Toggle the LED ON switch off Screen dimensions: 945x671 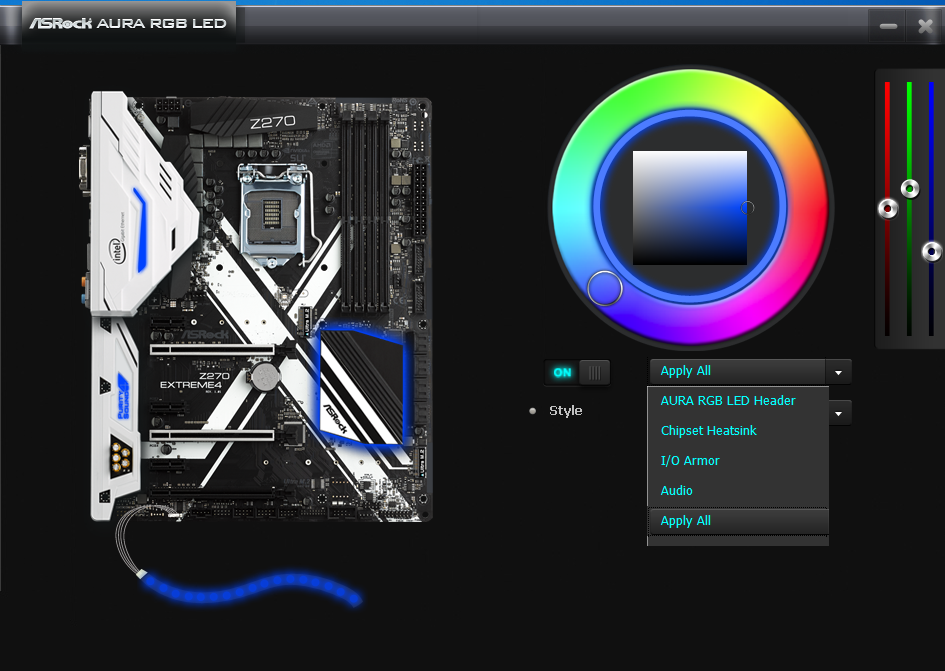pos(577,373)
